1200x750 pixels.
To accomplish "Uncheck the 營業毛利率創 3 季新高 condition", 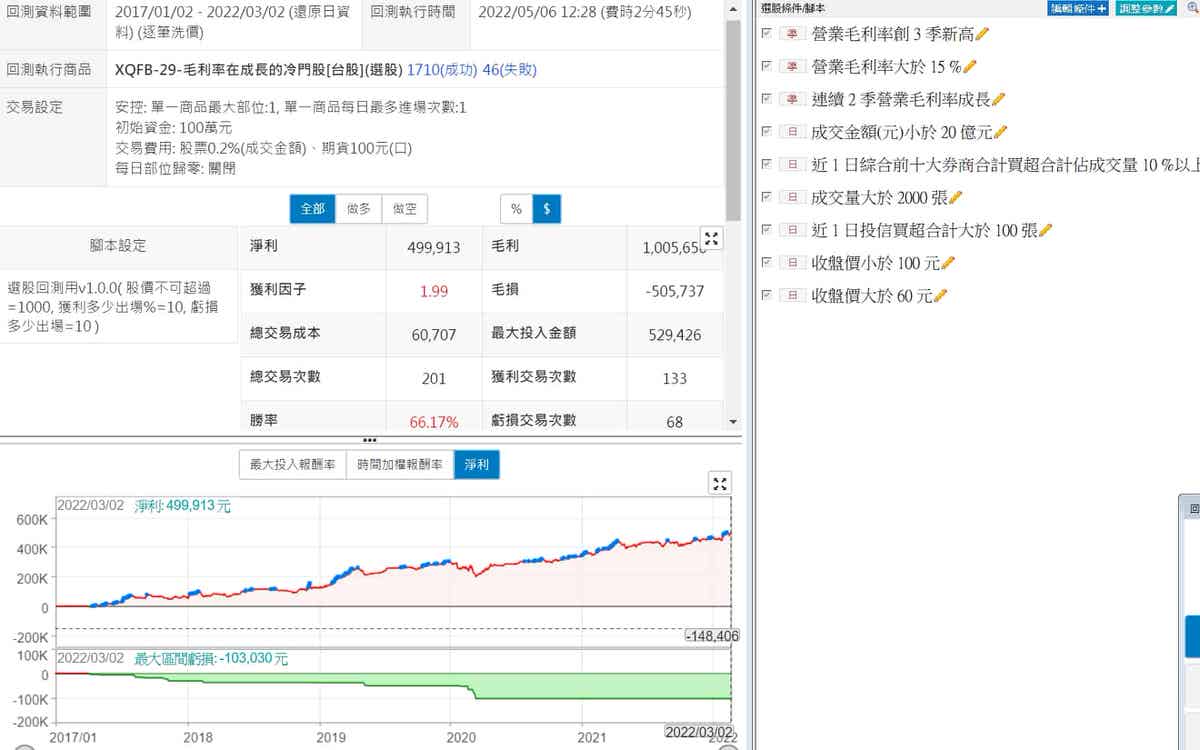I will 766,33.
